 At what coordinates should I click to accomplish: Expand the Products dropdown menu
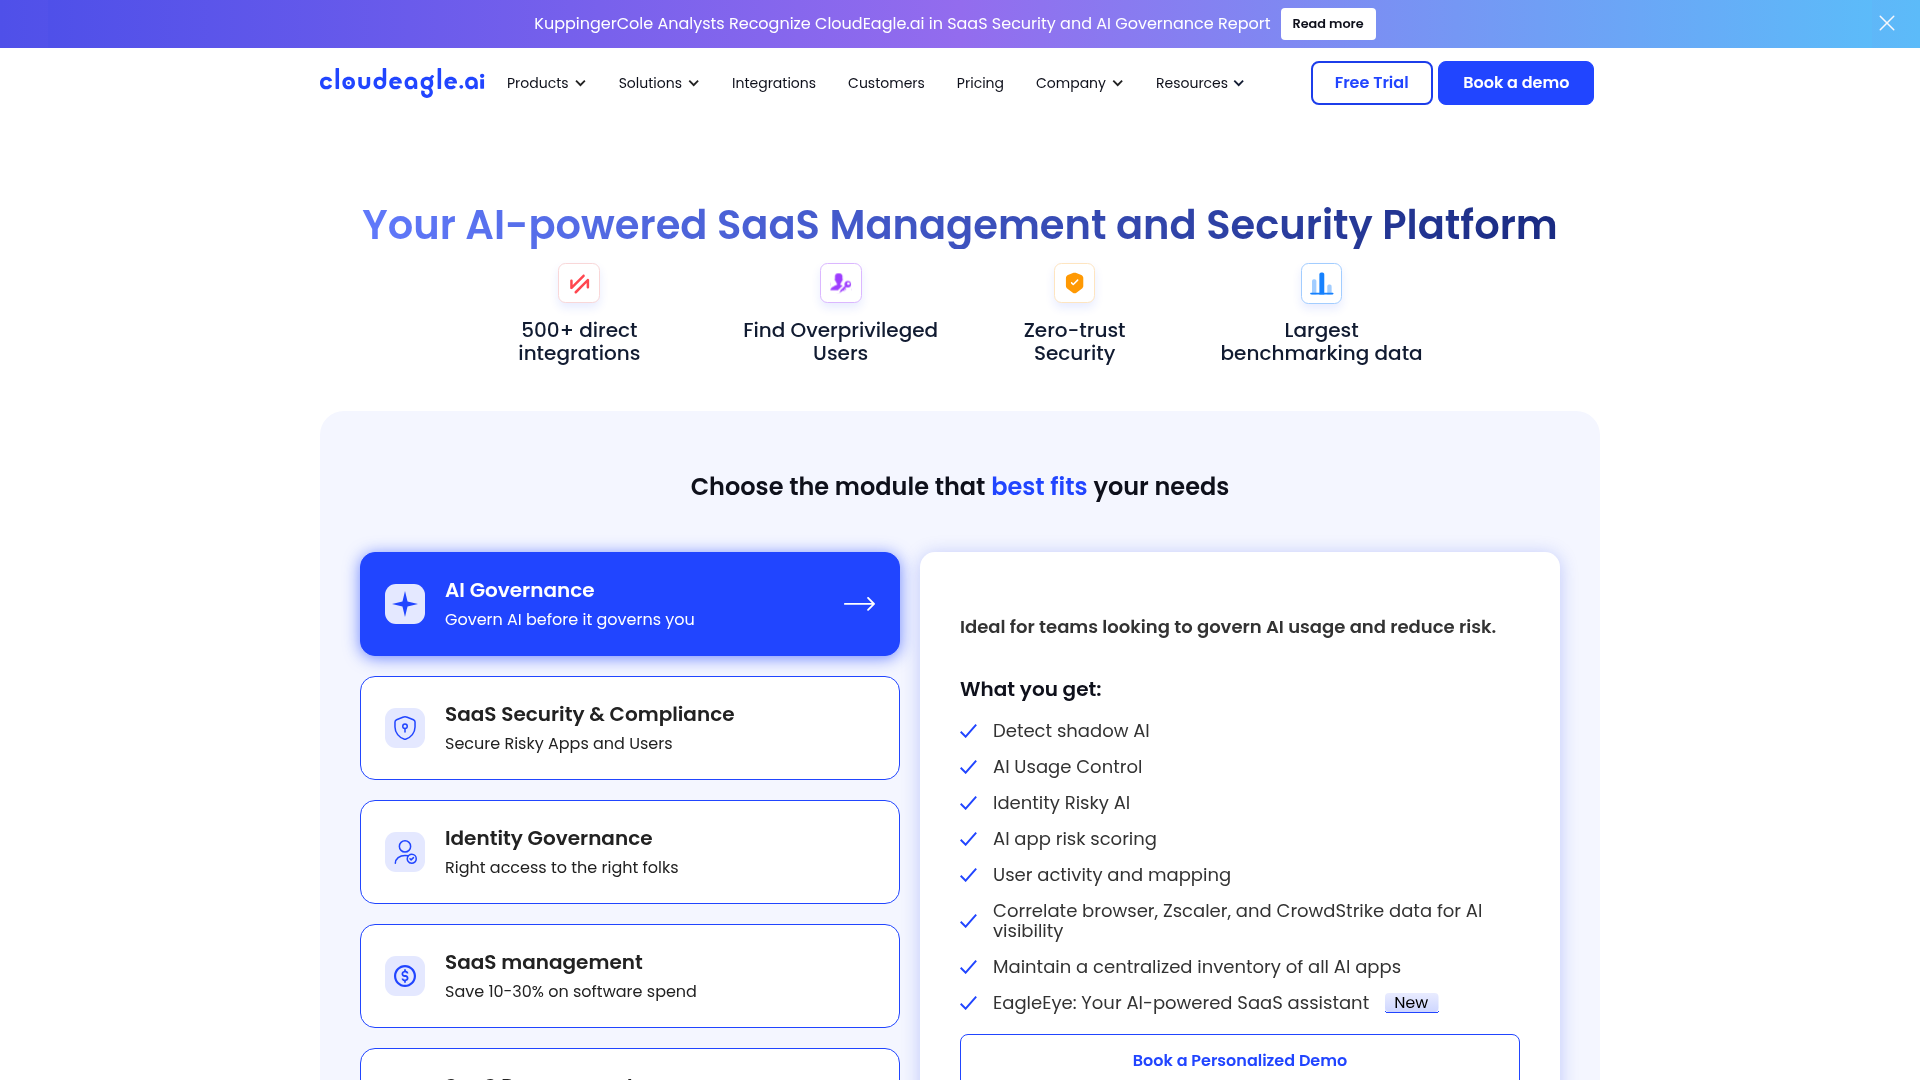[546, 83]
